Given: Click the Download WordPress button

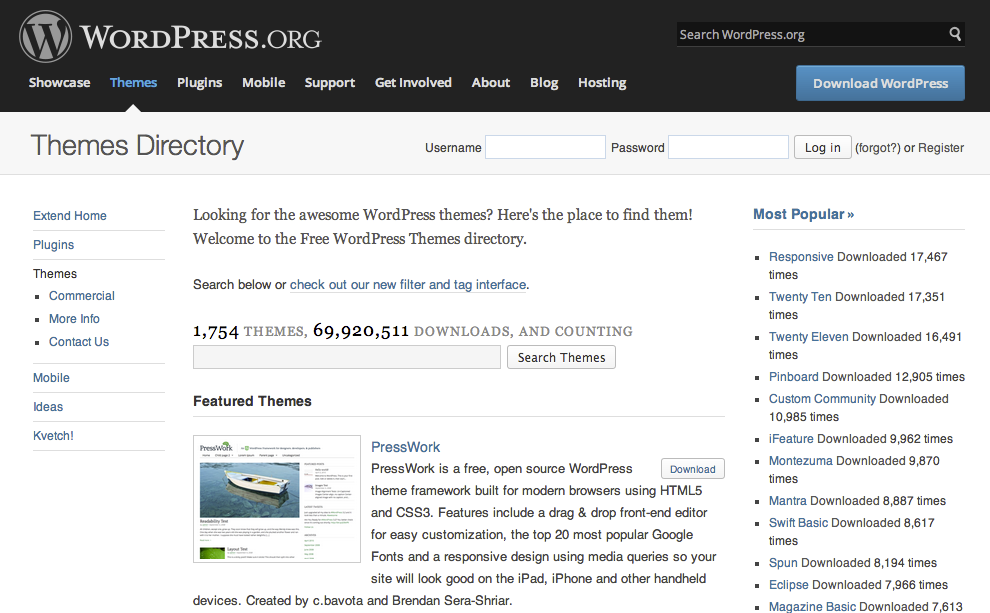Looking at the screenshot, I should click(x=880, y=83).
